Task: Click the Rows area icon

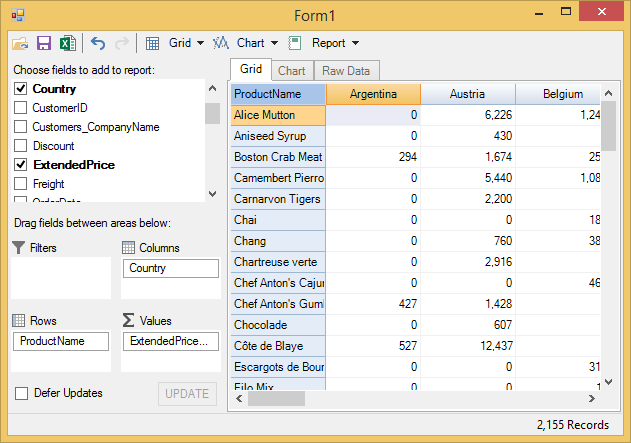Action: [x=19, y=320]
